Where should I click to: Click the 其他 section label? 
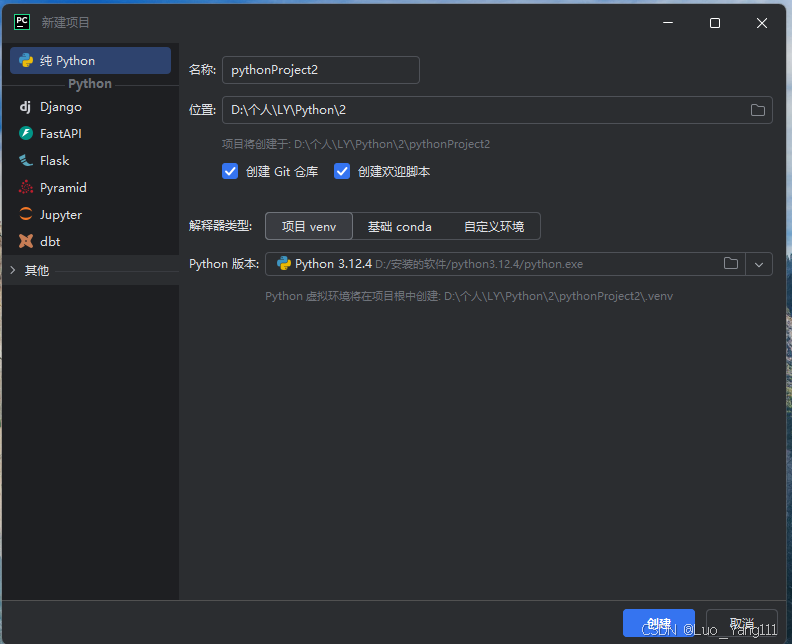click(x=37, y=270)
